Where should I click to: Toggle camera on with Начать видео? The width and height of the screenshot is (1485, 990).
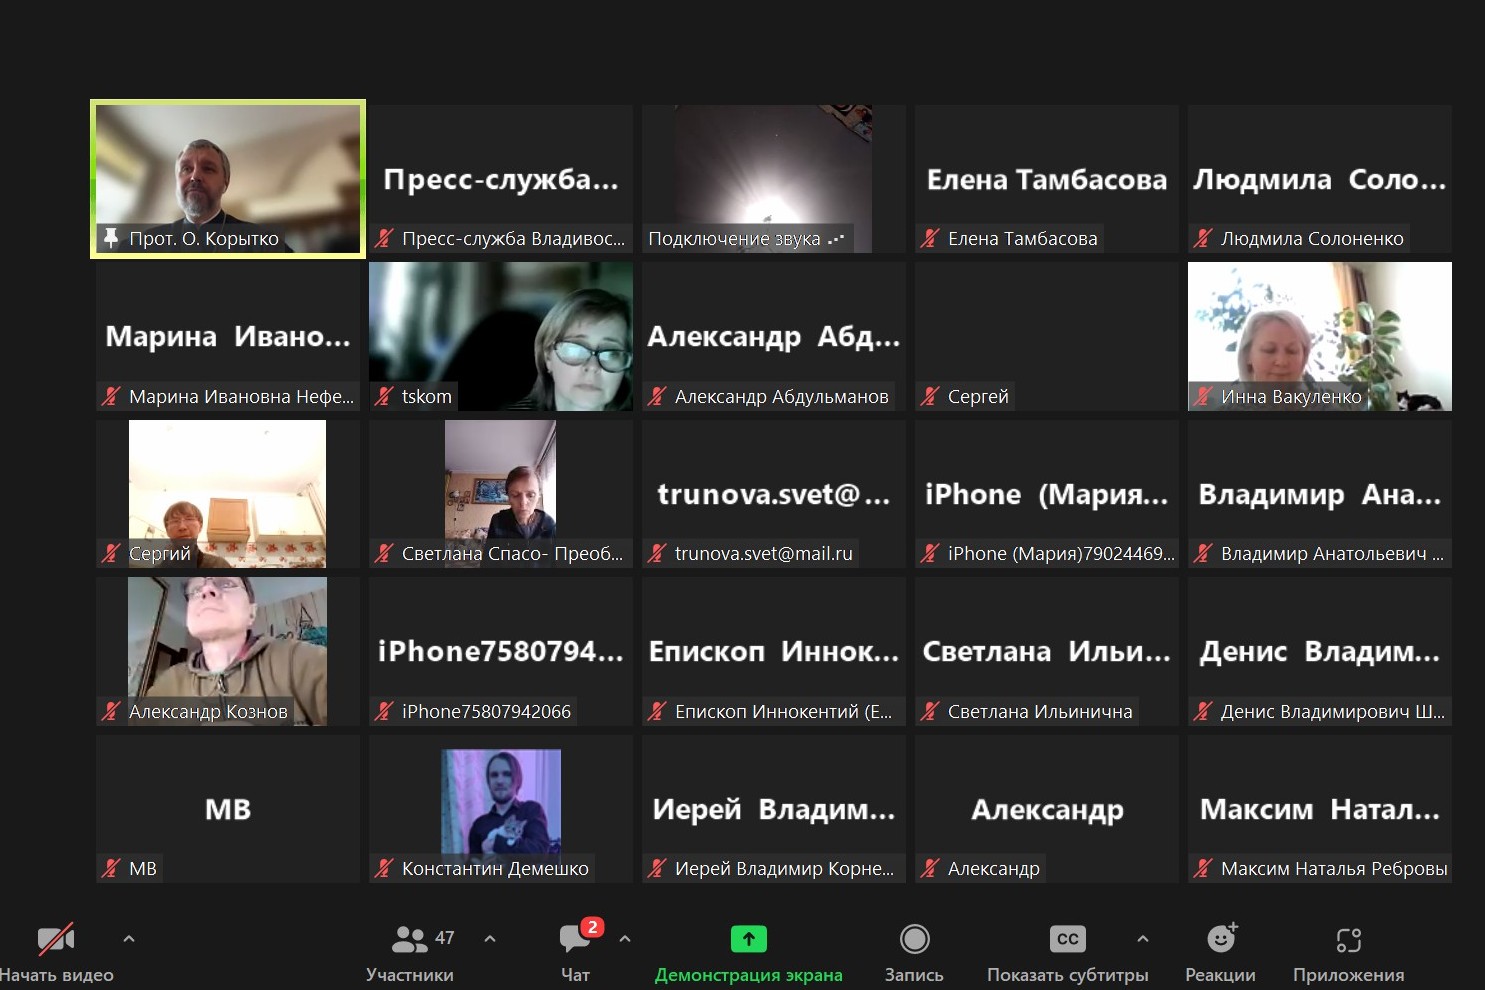coord(55,939)
